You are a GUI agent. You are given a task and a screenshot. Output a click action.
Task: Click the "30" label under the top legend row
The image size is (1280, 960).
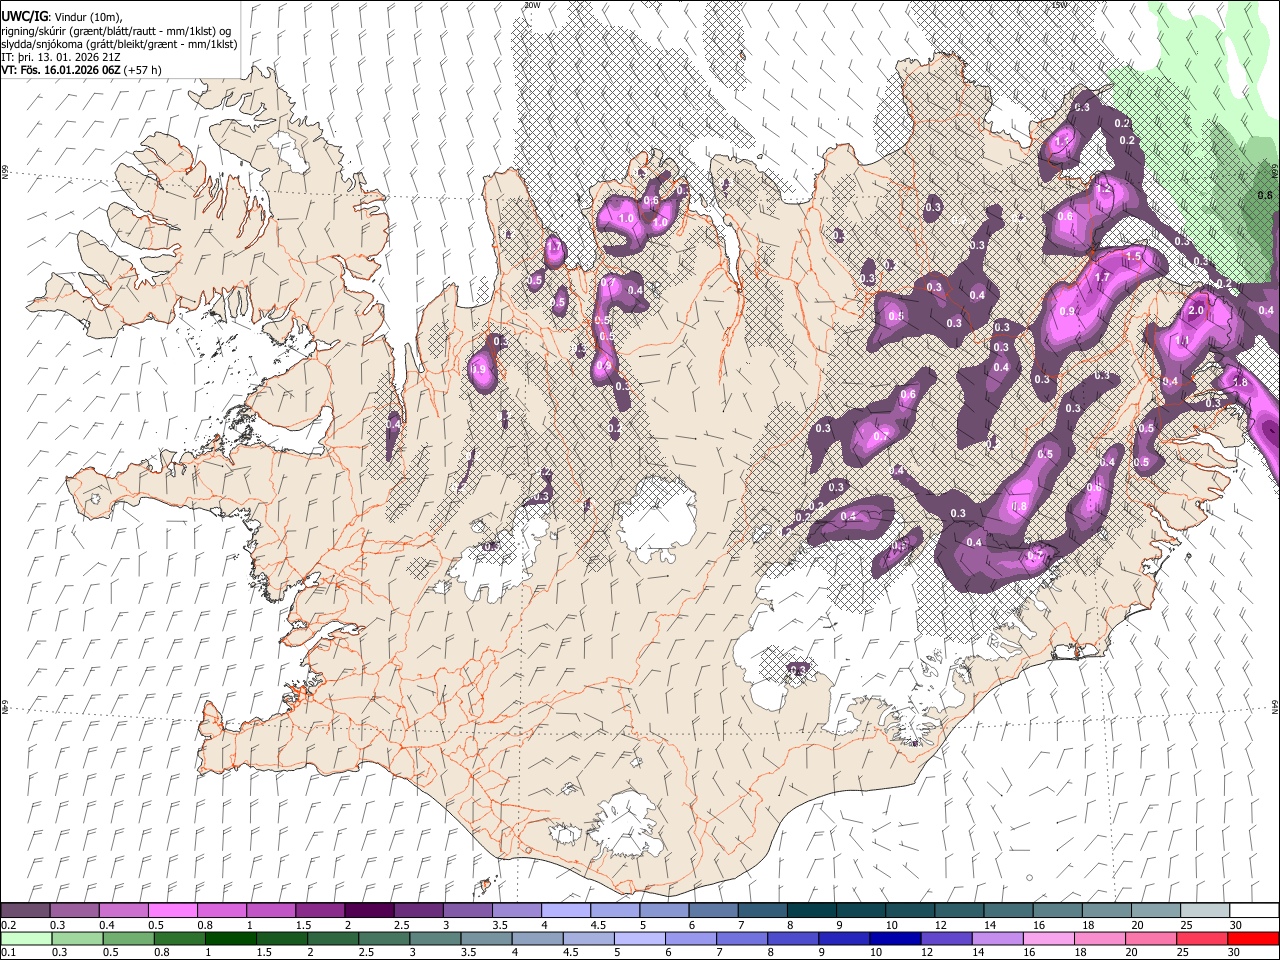(1236, 925)
